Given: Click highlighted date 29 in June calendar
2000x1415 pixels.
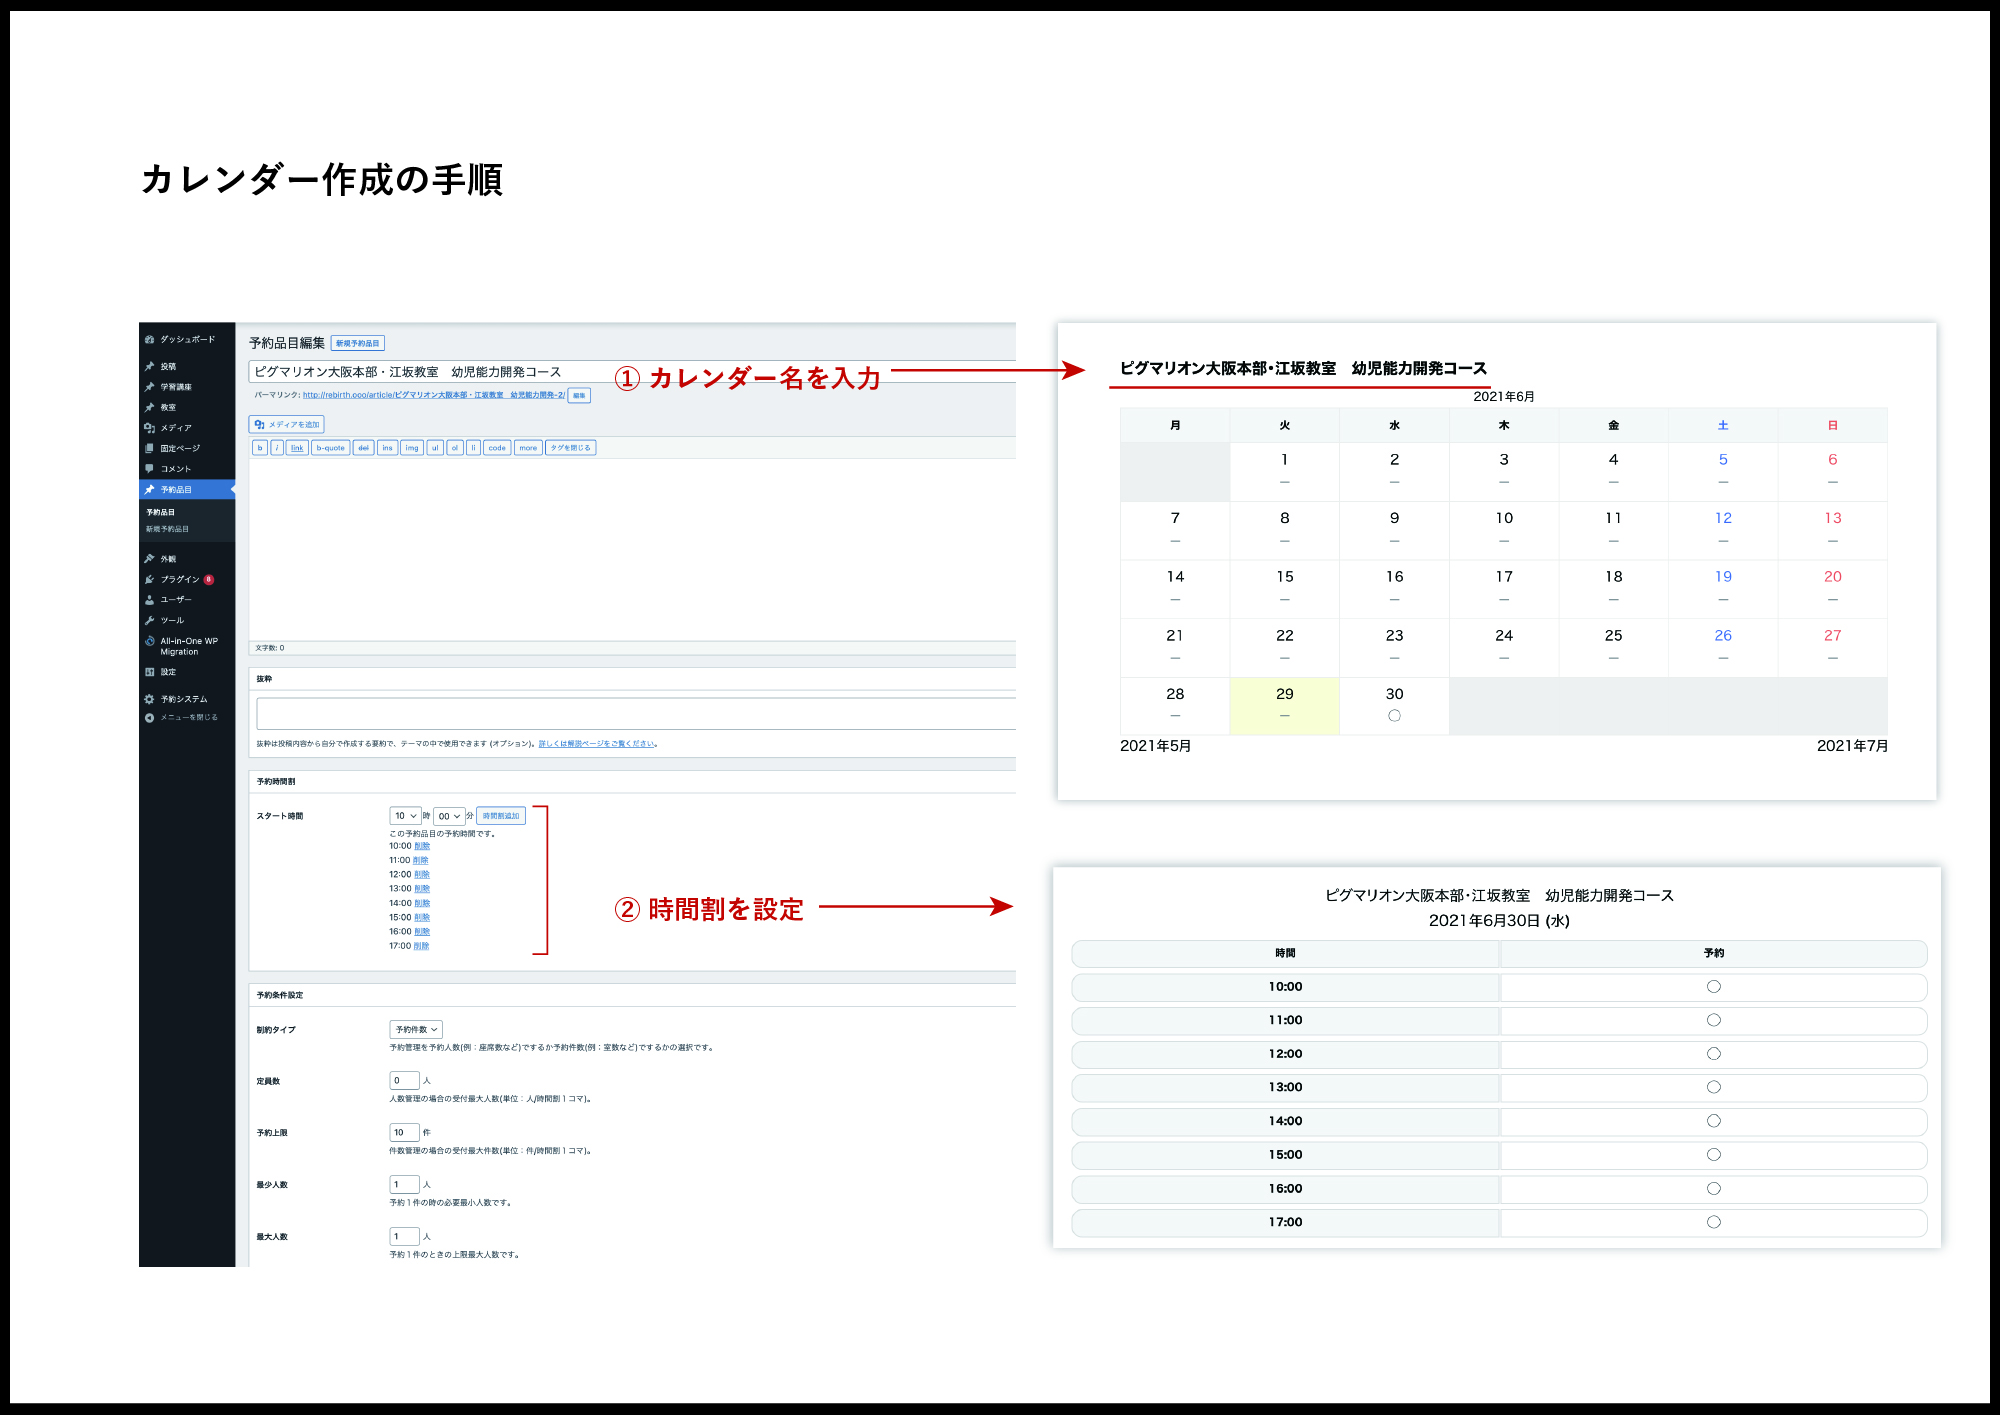Looking at the screenshot, I should 1284,706.
